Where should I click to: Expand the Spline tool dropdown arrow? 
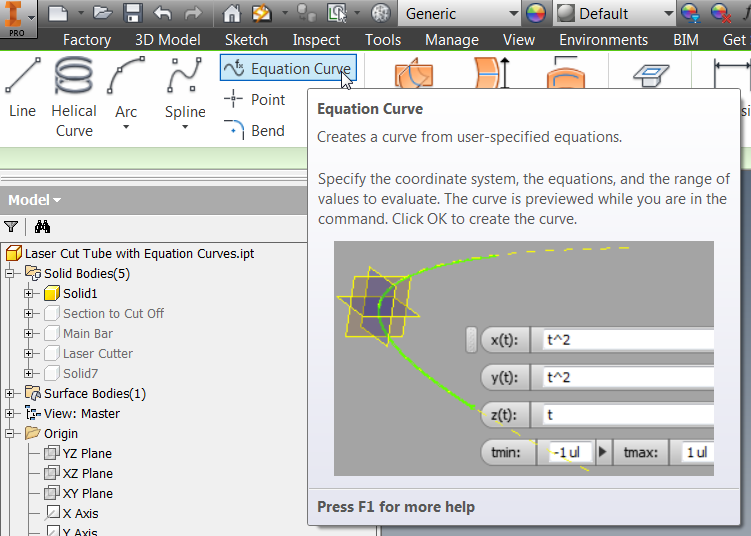(185, 127)
